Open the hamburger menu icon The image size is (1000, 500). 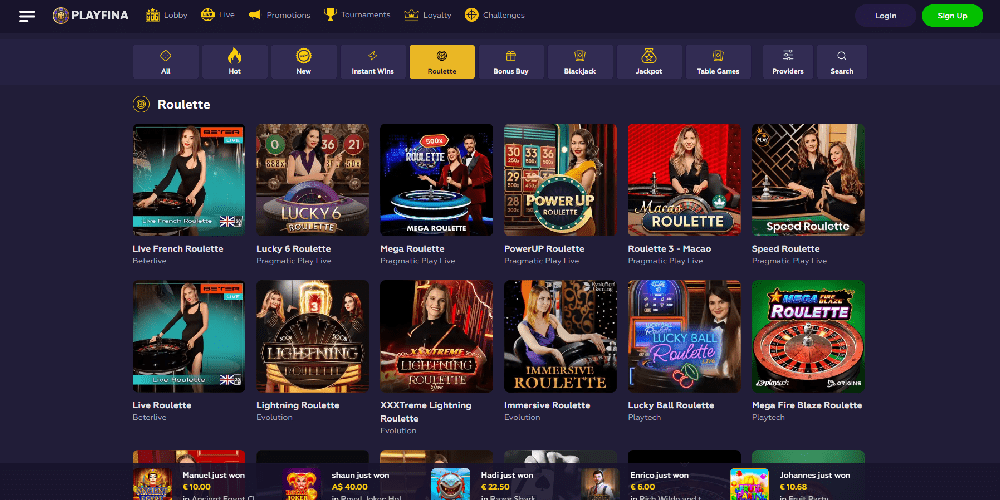coord(27,16)
